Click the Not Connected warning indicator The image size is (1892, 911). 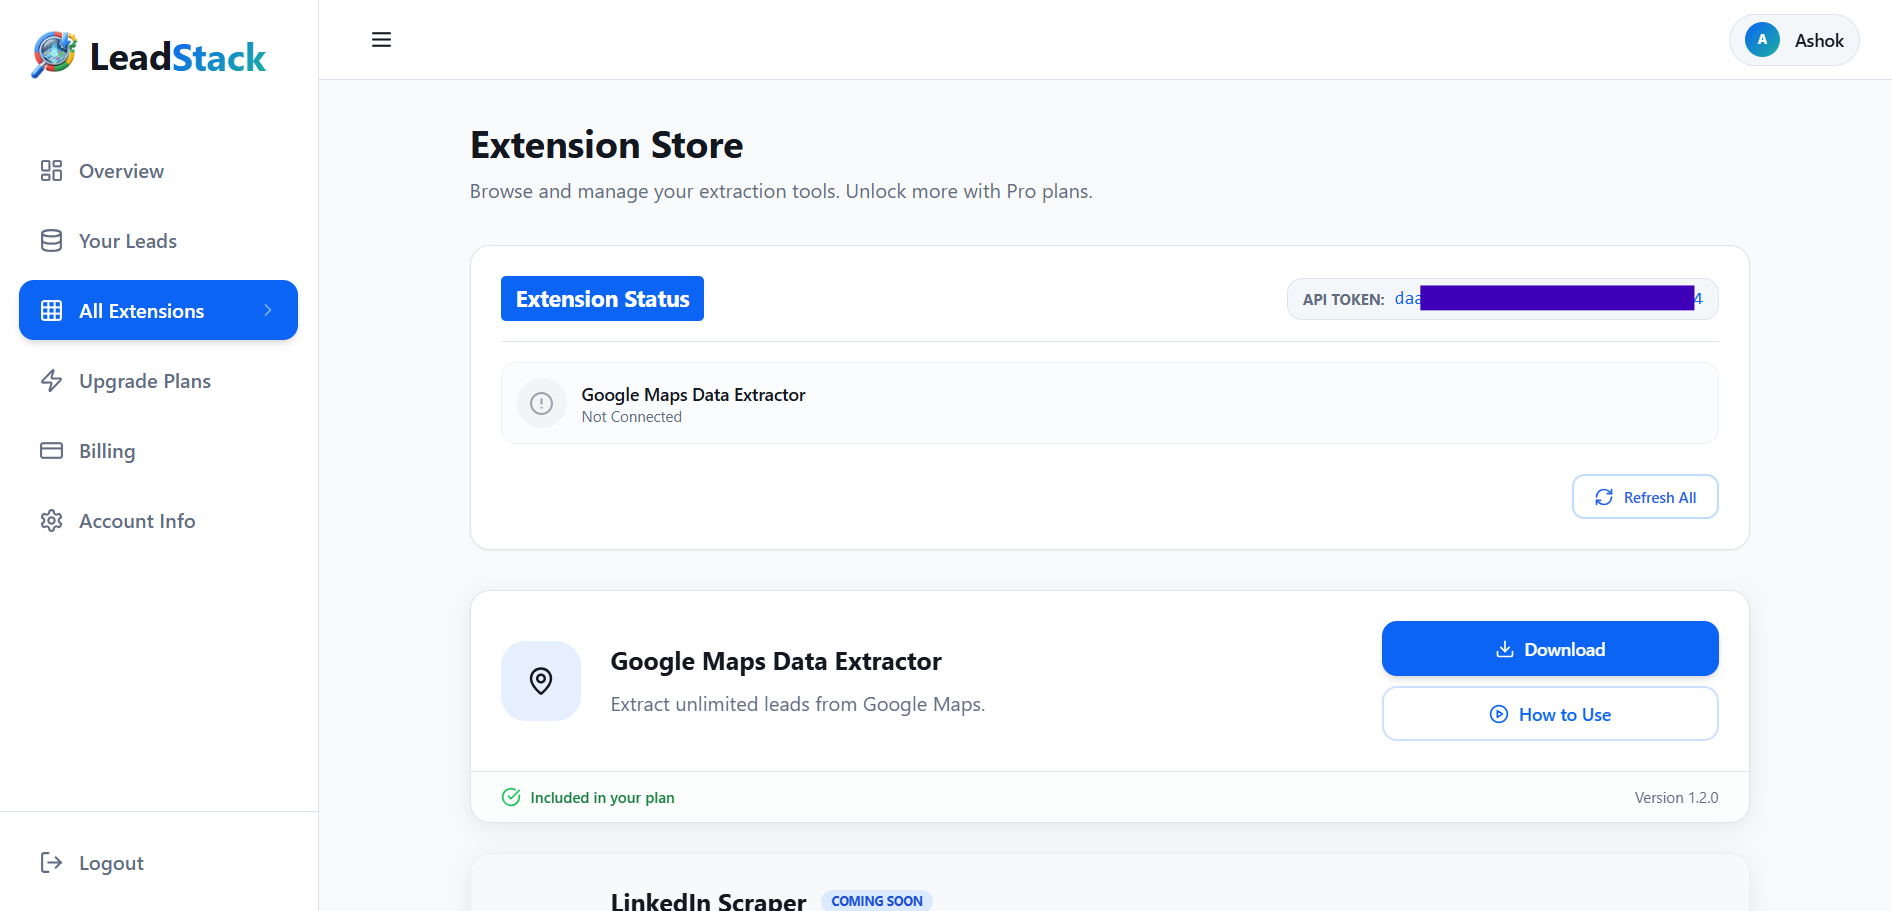[x=541, y=403]
